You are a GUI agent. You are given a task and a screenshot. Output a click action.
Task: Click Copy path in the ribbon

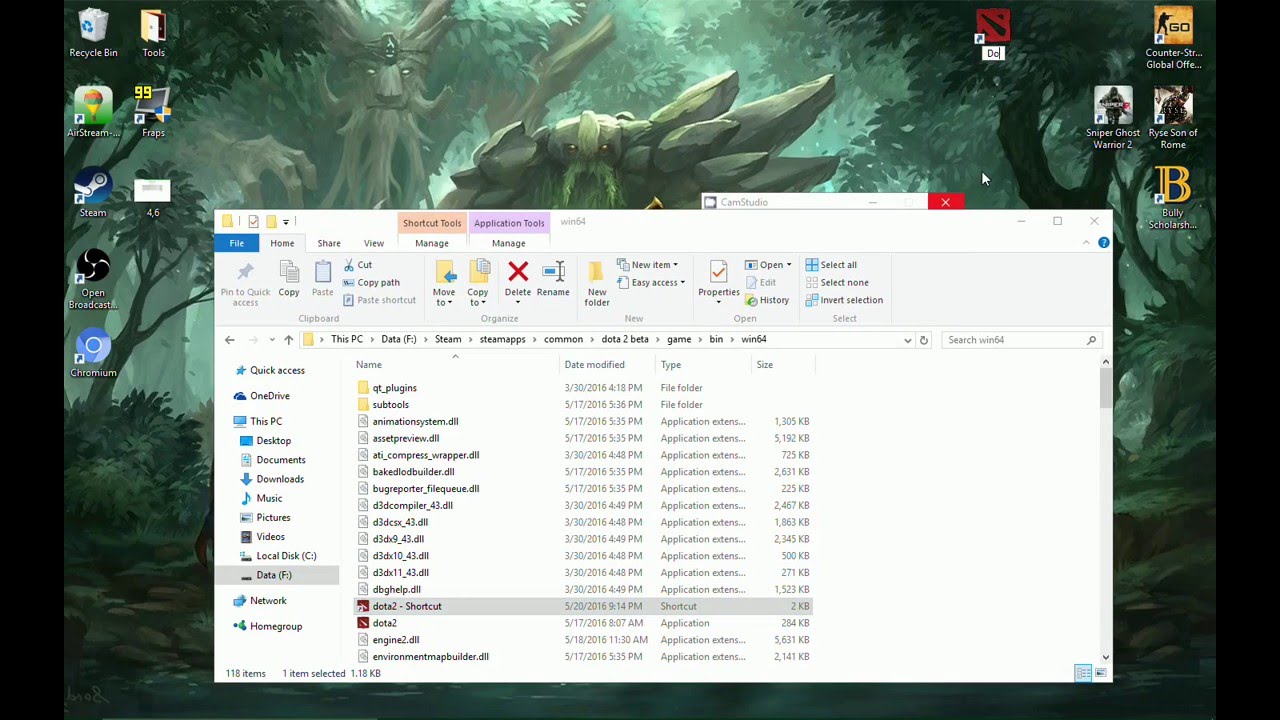tap(371, 283)
